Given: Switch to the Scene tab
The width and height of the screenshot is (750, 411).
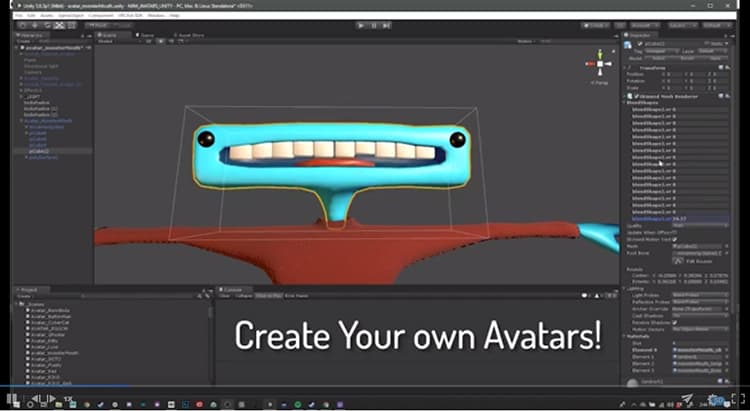Looking at the screenshot, I should click(x=114, y=35).
